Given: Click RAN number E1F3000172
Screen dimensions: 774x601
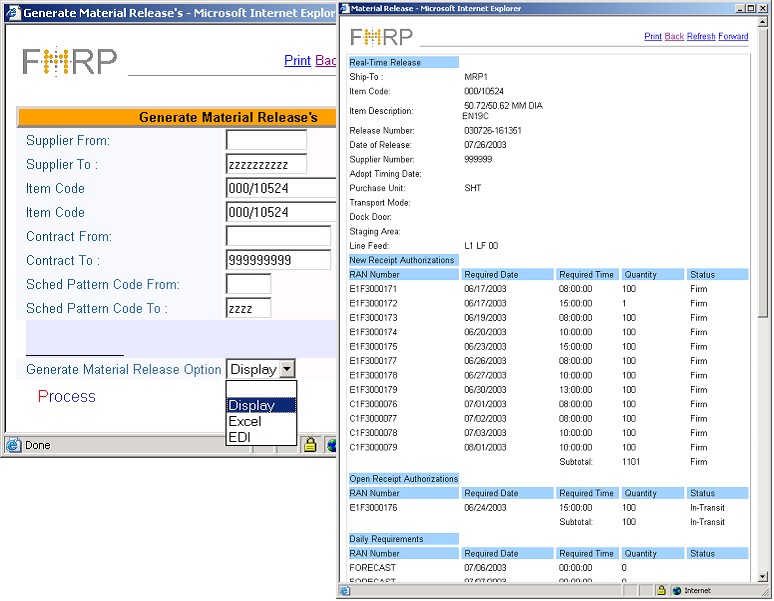Looking at the screenshot, I should (373, 303).
